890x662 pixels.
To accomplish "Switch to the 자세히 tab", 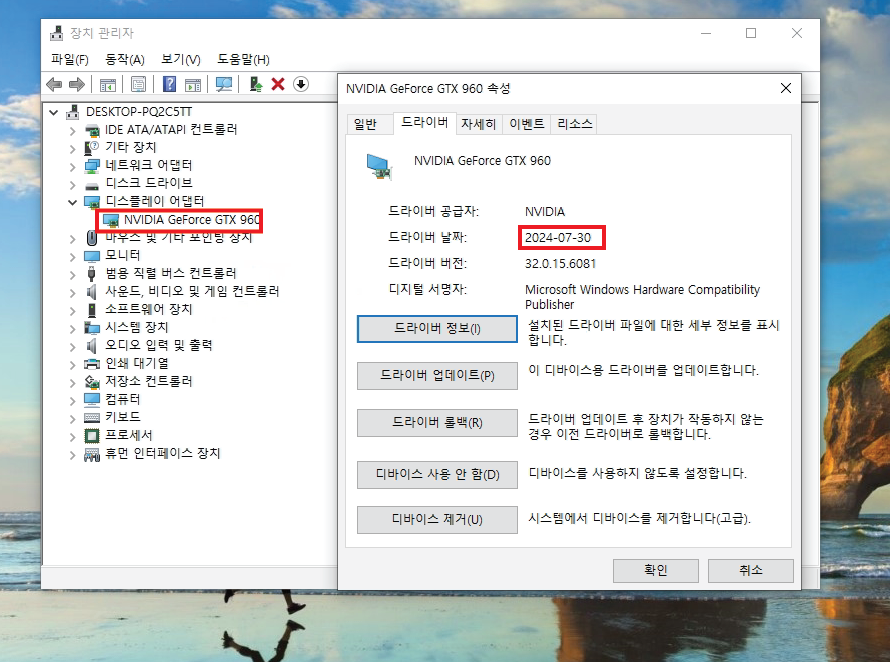I will click(x=478, y=124).
